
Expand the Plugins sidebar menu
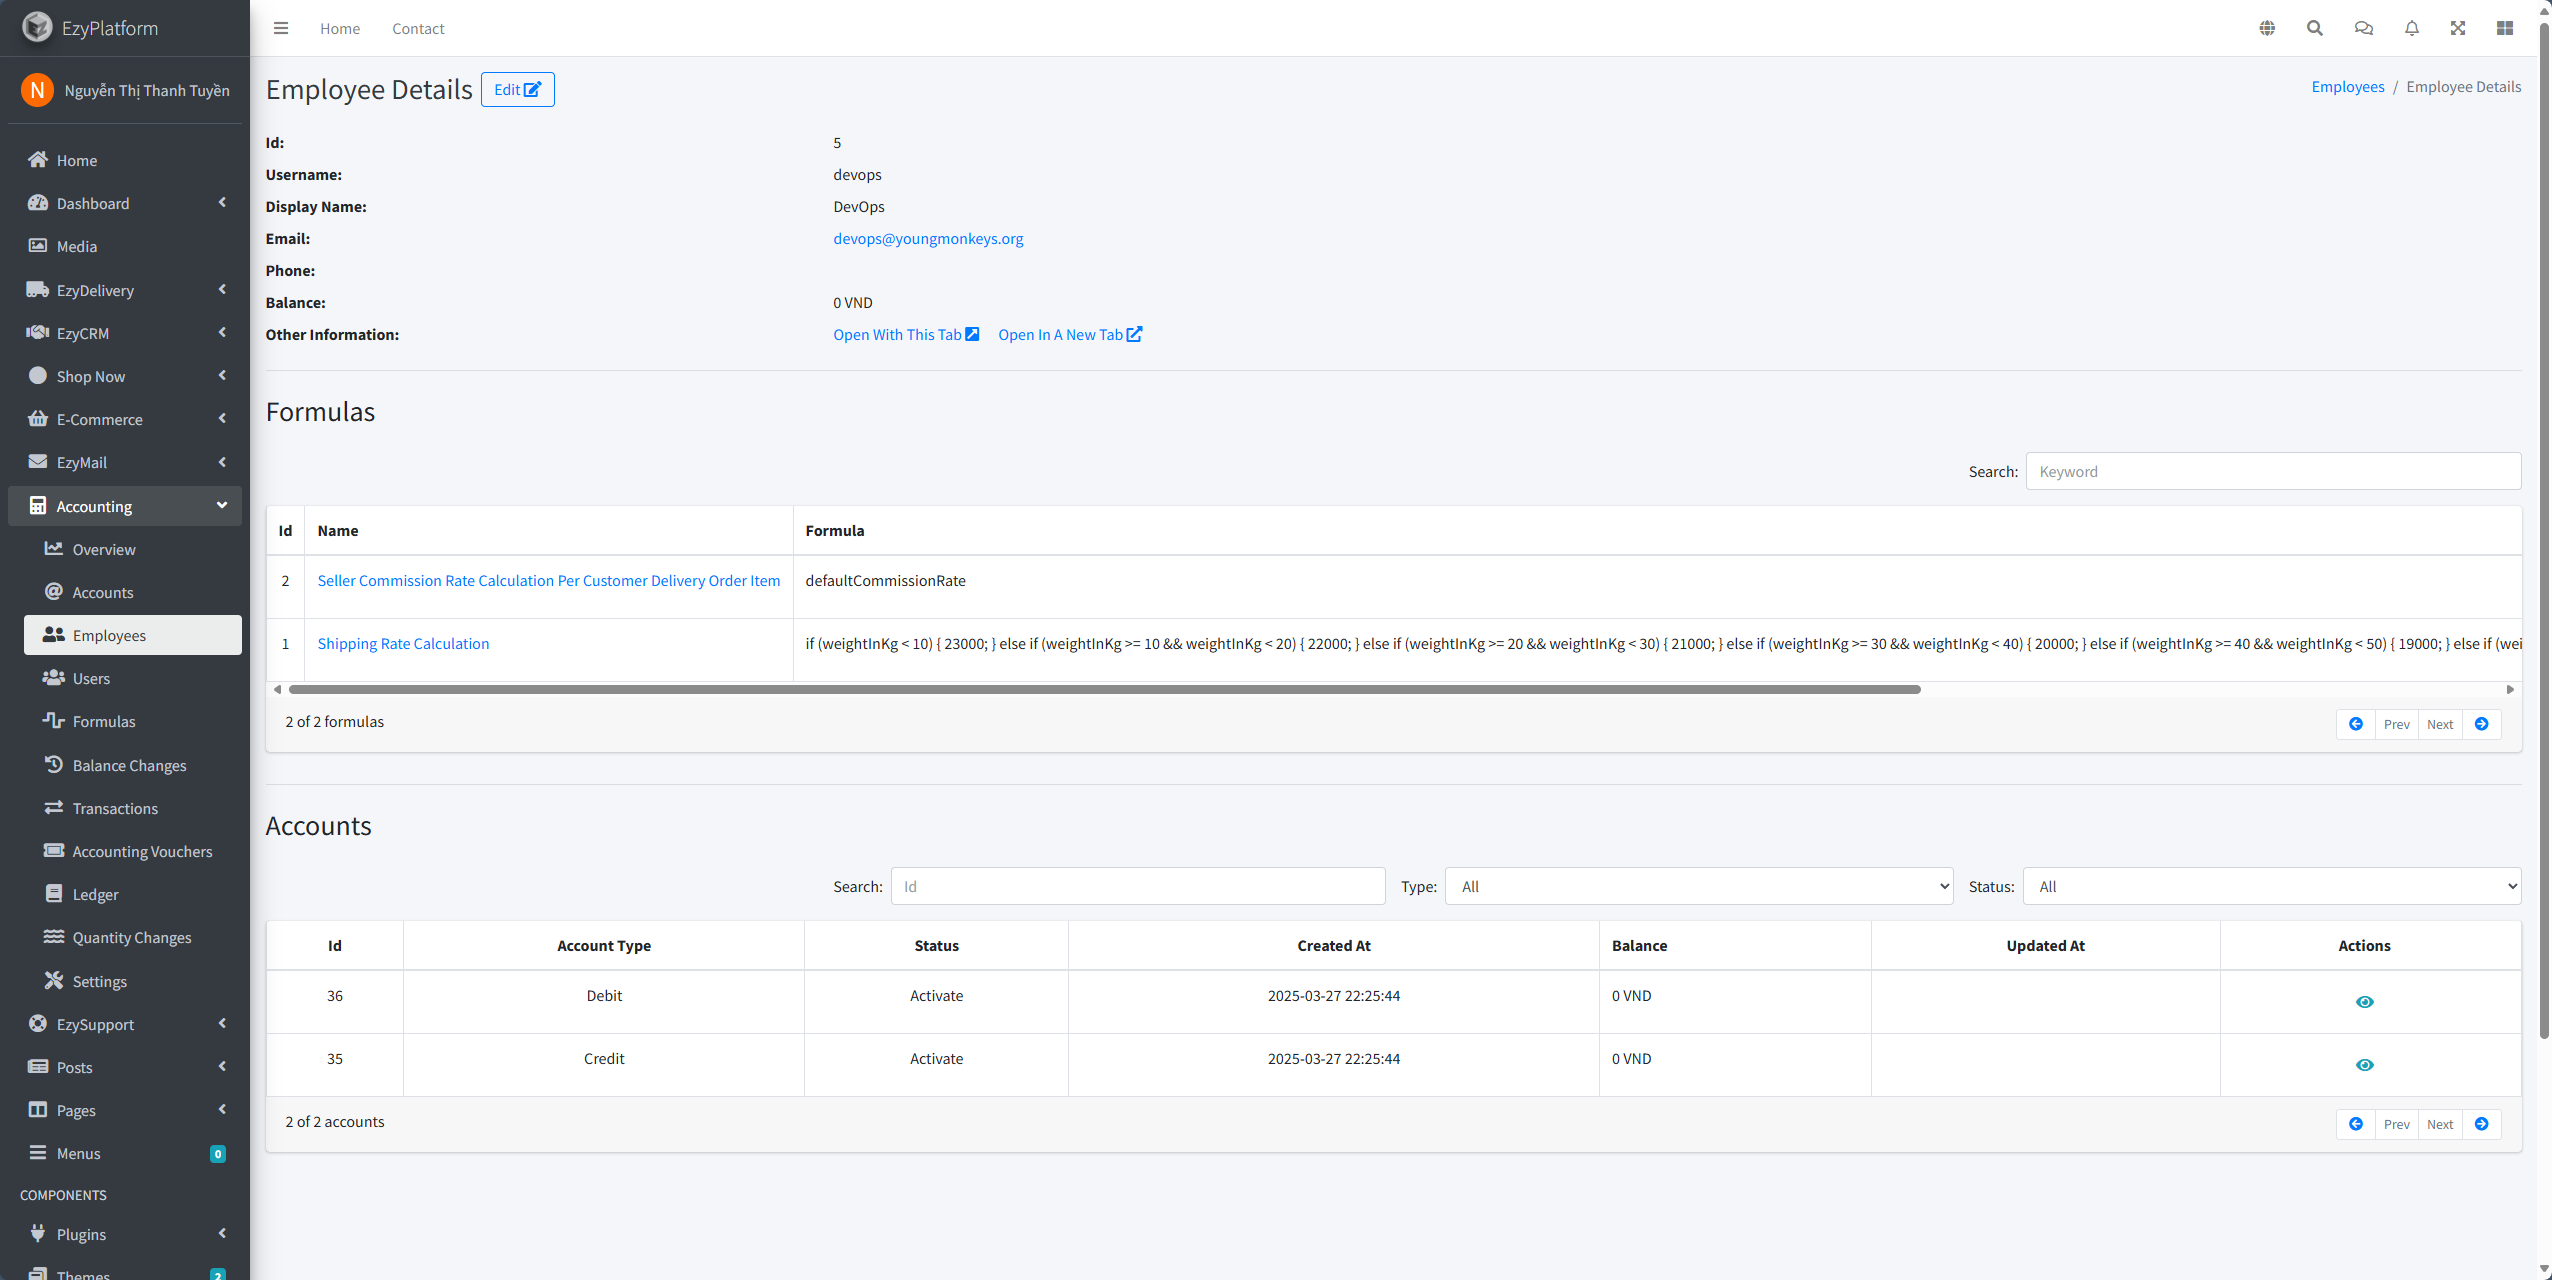[x=125, y=1234]
